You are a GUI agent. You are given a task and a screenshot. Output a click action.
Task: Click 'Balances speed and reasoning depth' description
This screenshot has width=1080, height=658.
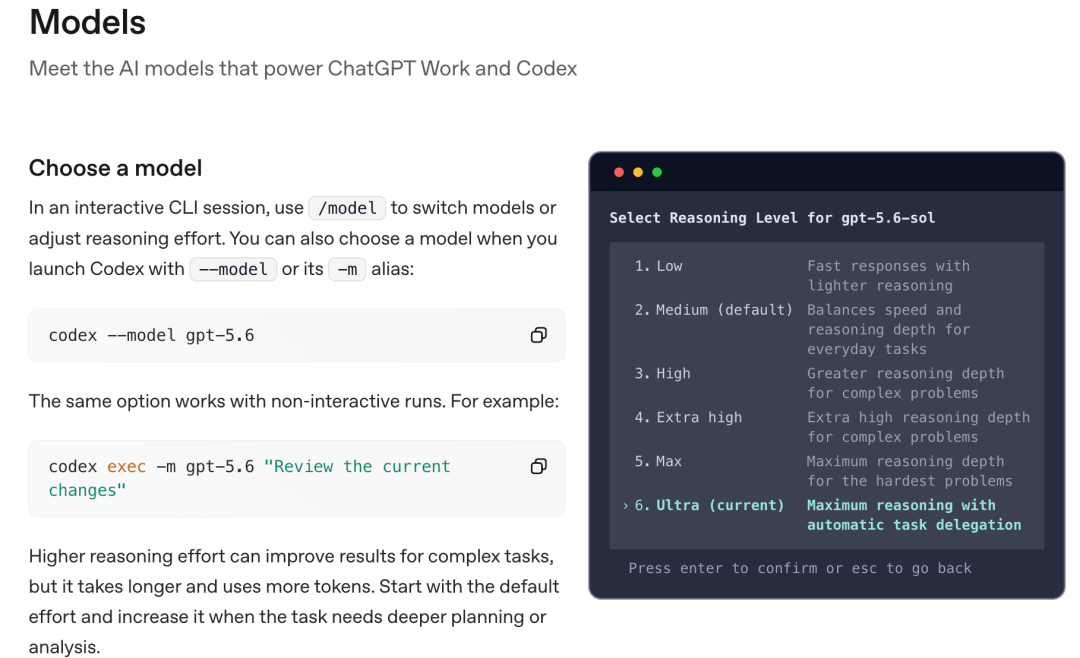point(889,329)
